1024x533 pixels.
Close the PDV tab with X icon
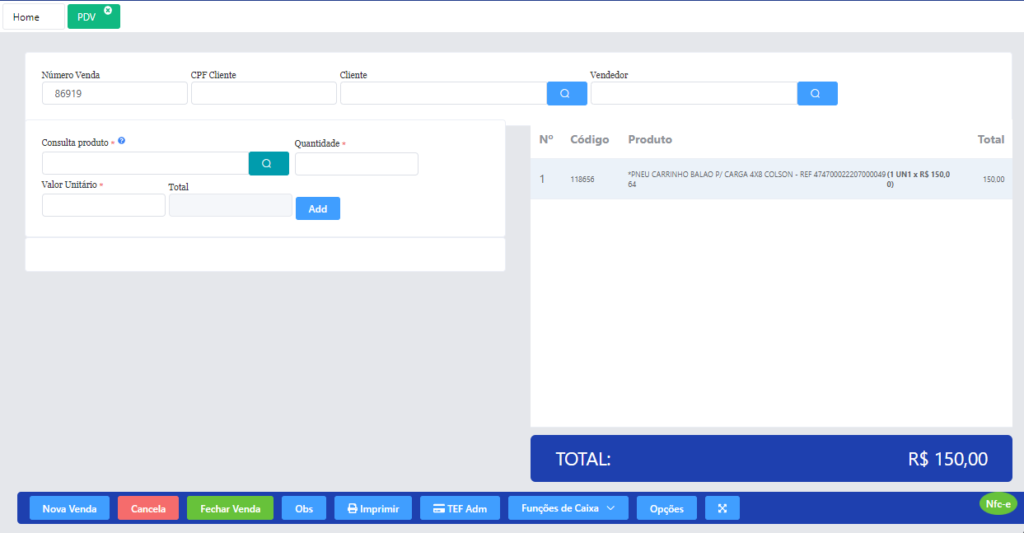(x=108, y=10)
